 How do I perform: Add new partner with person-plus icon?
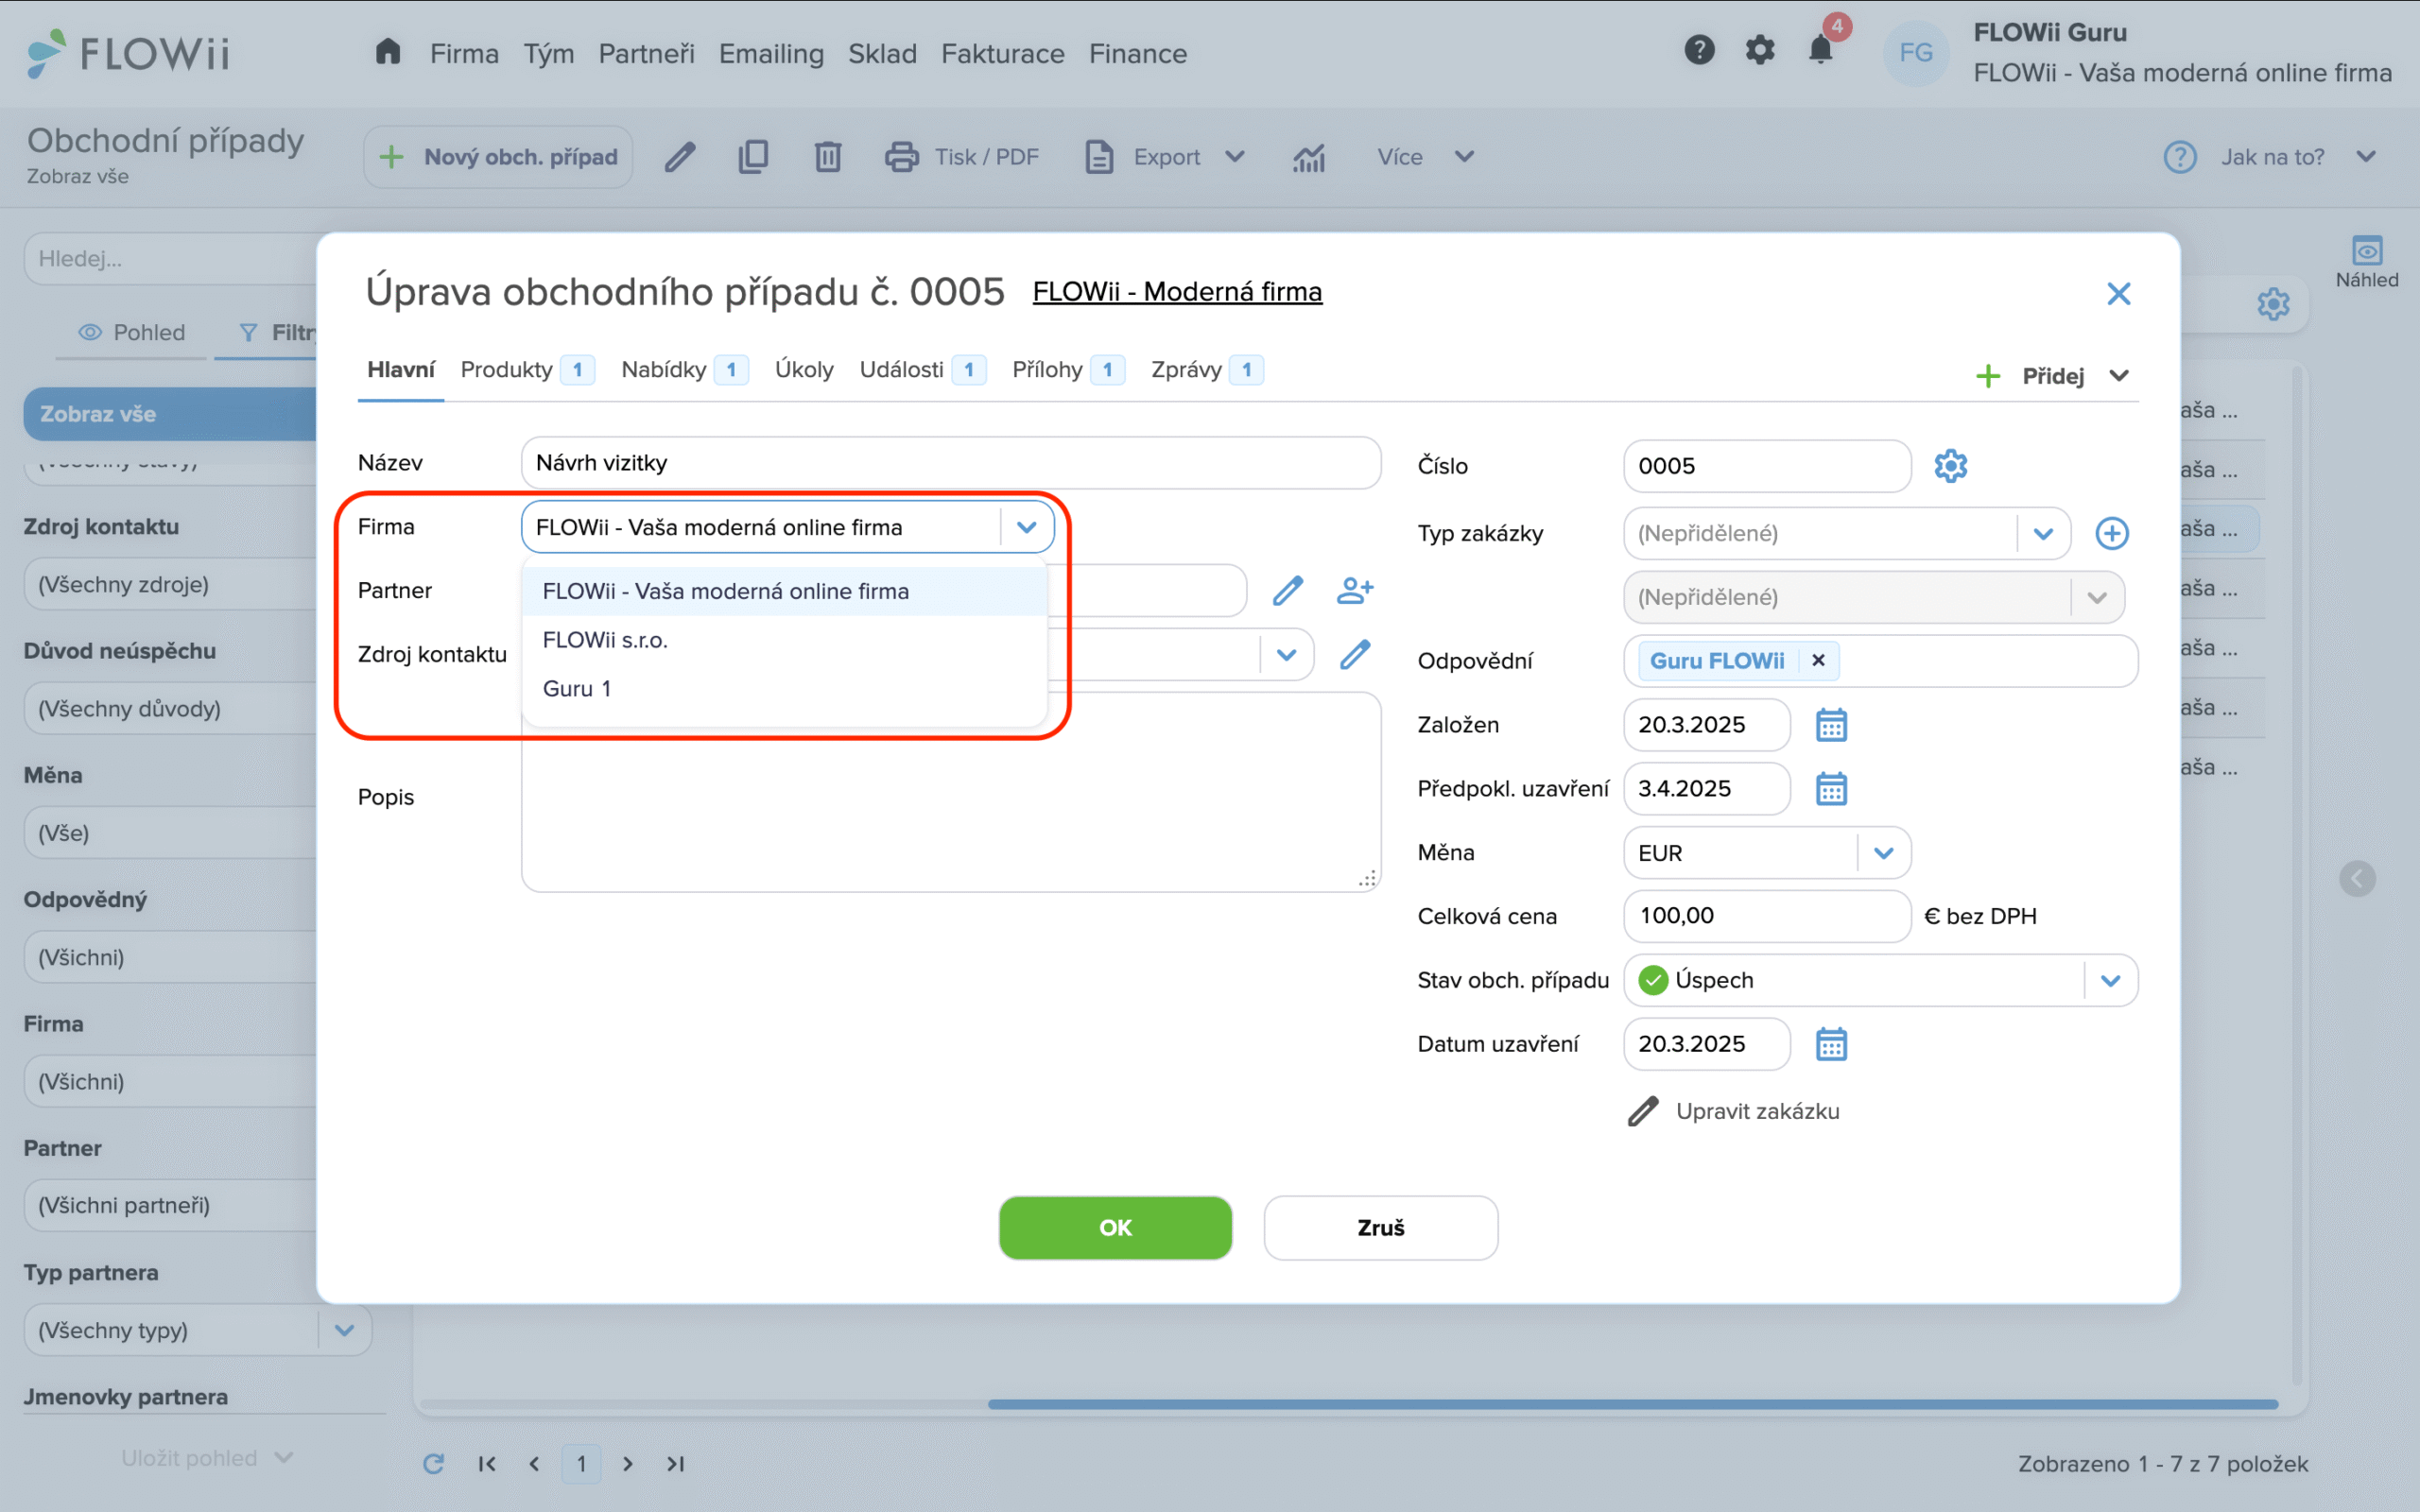pos(1355,590)
